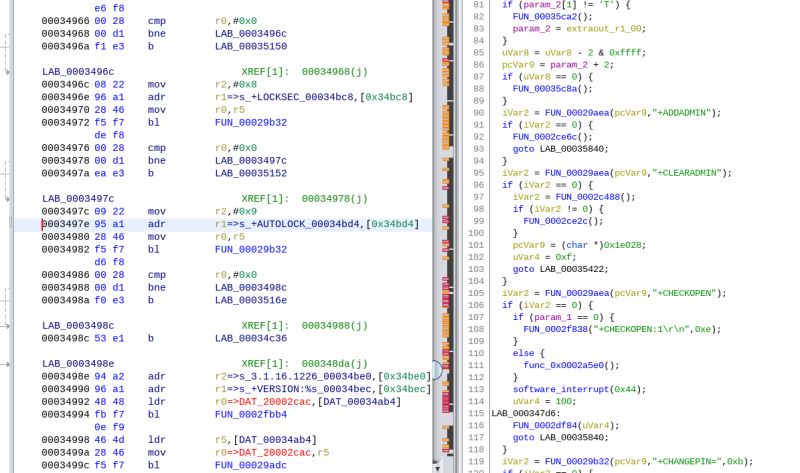This screenshot has width=800, height=473.
Task: Click func_0x0002a5e0 call on line 111
Action: (x=565, y=365)
